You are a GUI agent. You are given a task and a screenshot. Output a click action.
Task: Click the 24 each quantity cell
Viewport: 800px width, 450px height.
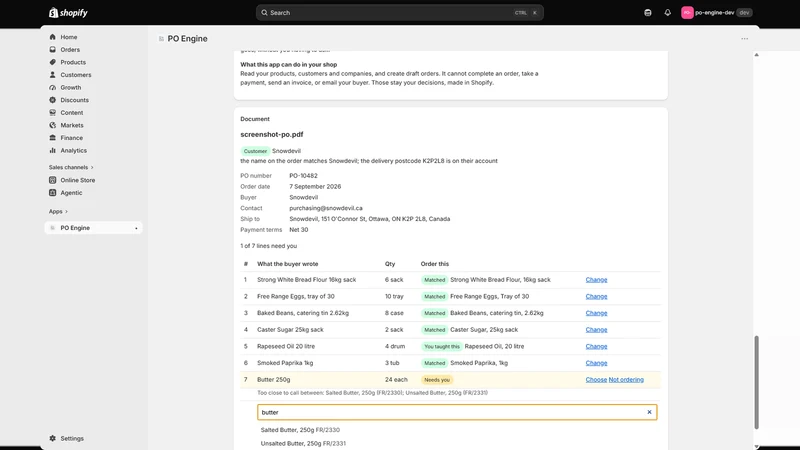point(396,380)
